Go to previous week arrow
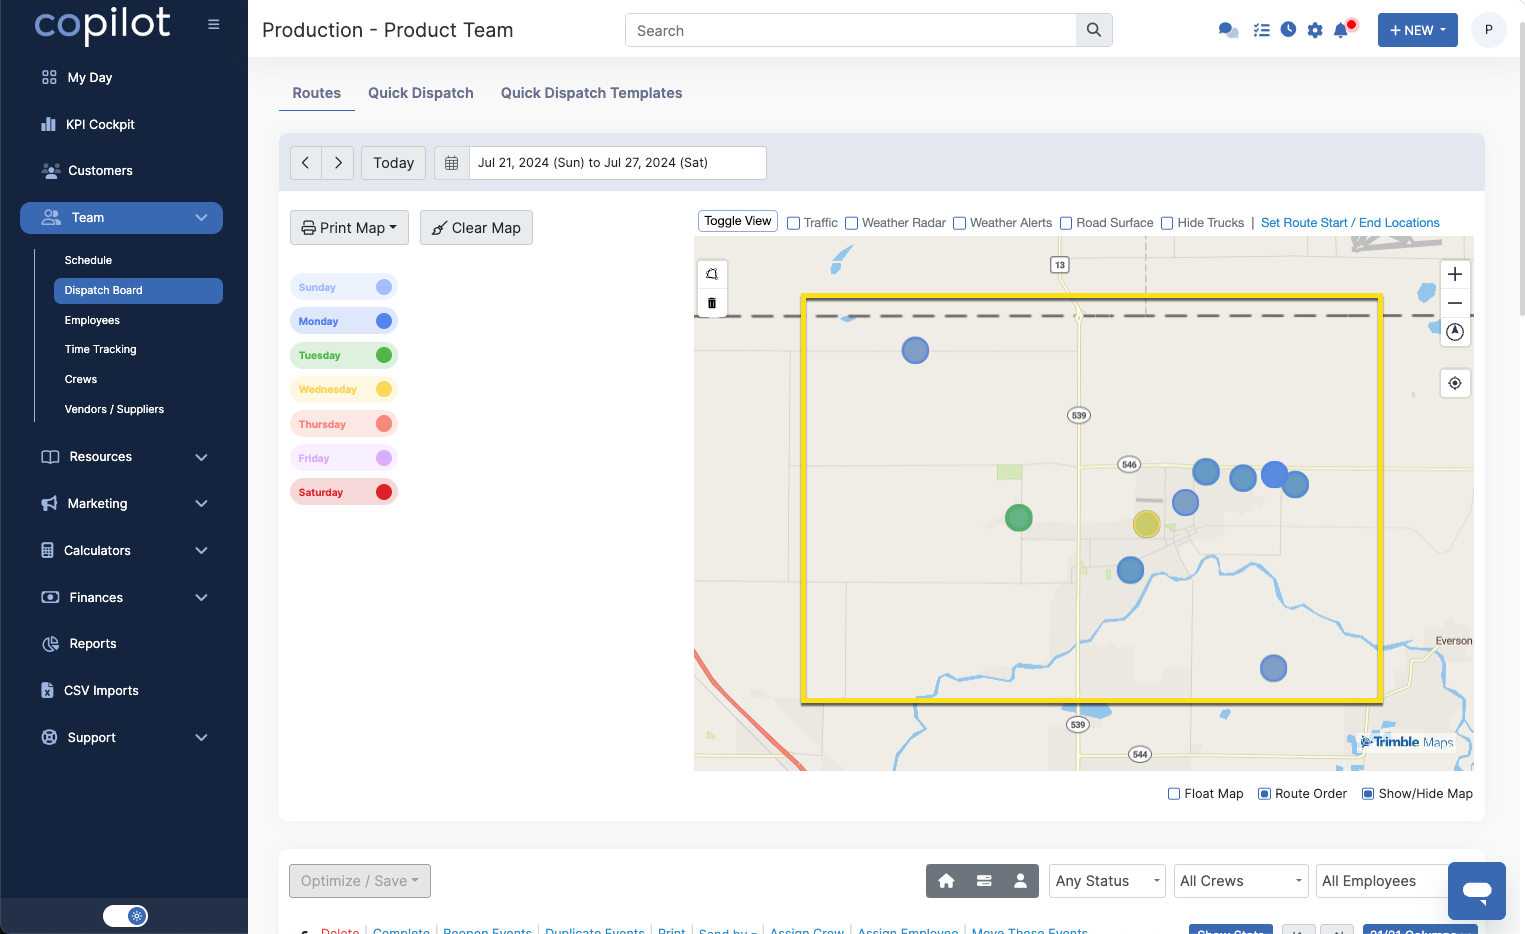Image resolution: width=1525 pixels, height=934 pixels. coord(306,163)
